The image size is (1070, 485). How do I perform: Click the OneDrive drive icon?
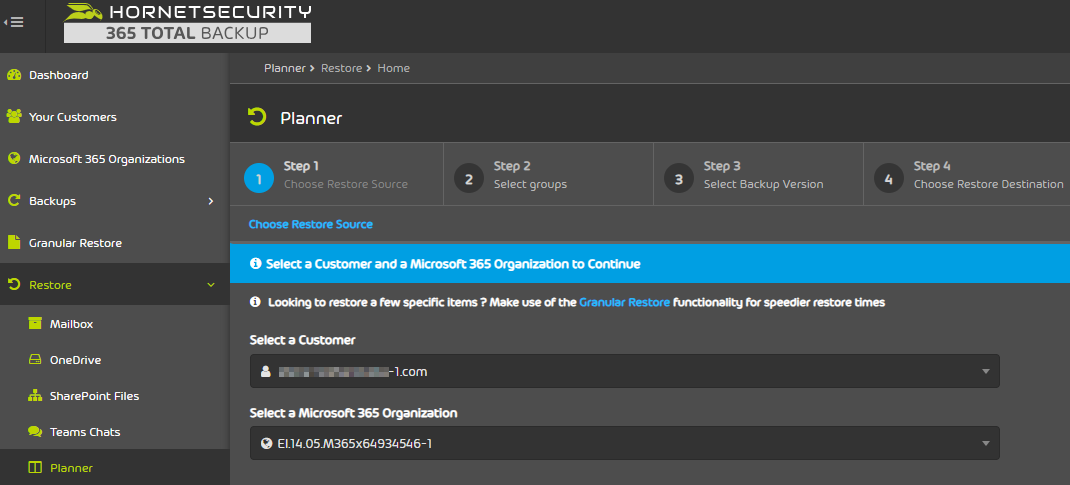(x=35, y=359)
